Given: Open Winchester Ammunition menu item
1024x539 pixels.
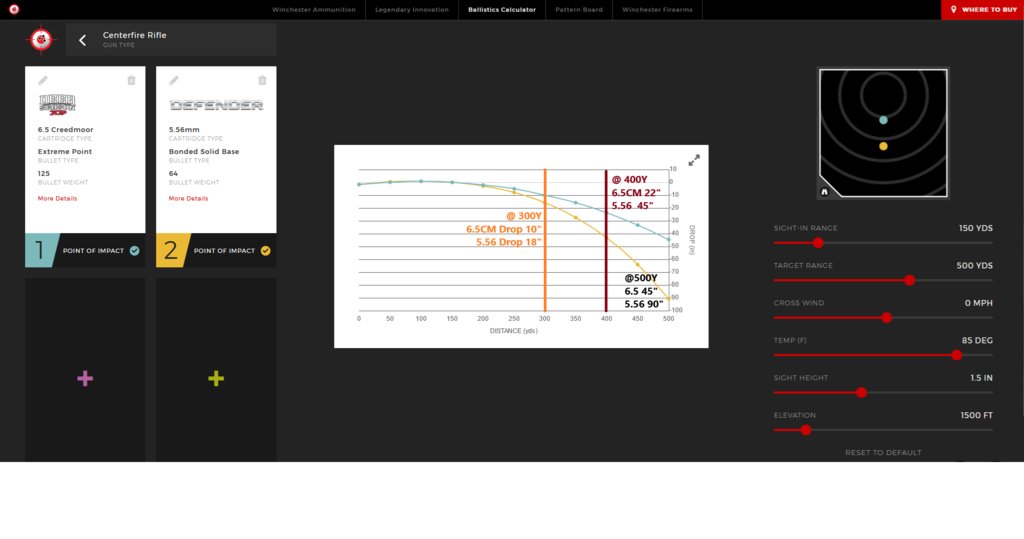Looking at the screenshot, I should tap(313, 10).
